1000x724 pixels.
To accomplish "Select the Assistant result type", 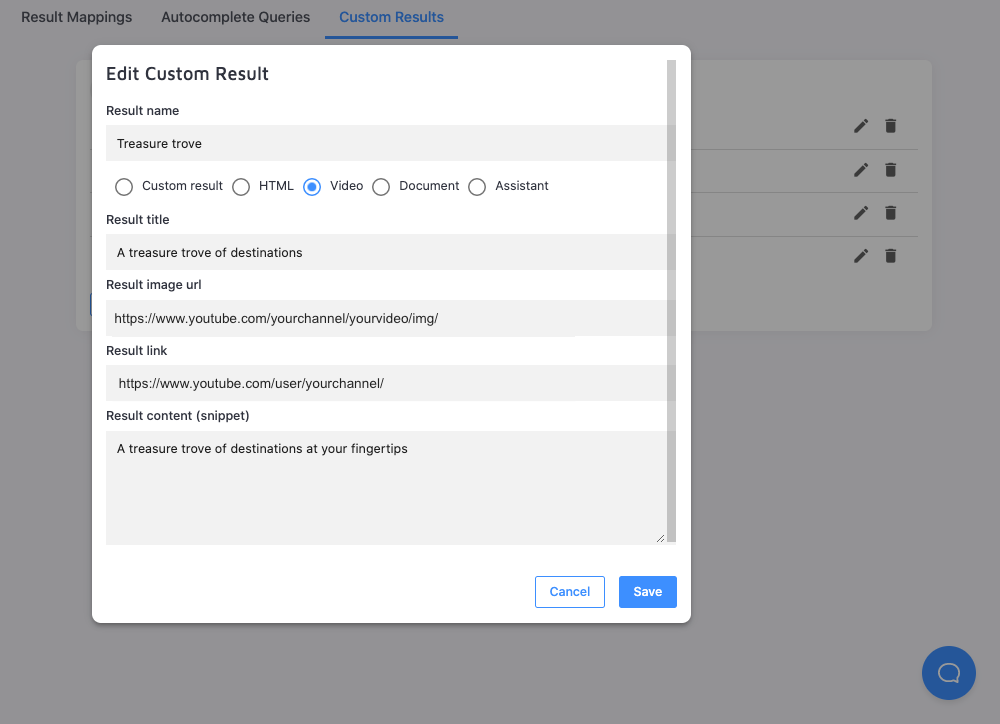I will point(477,186).
